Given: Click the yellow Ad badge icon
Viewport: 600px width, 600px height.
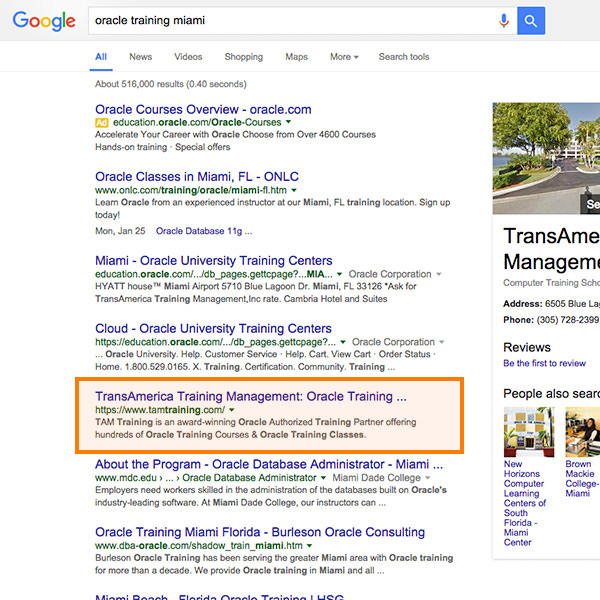Looking at the screenshot, I should click(x=101, y=122).
